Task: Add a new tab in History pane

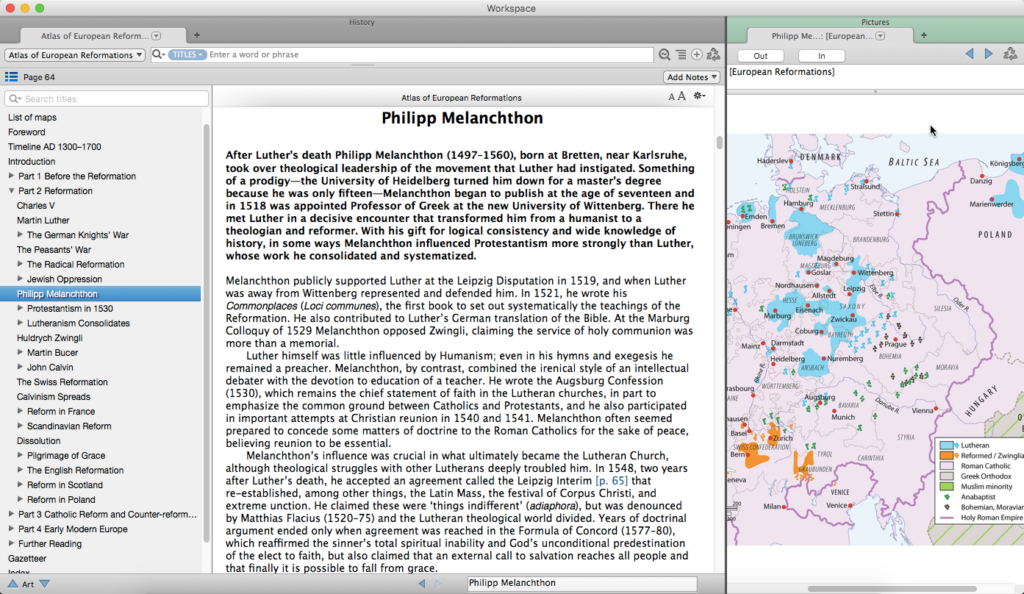Action: coord(196,35)
